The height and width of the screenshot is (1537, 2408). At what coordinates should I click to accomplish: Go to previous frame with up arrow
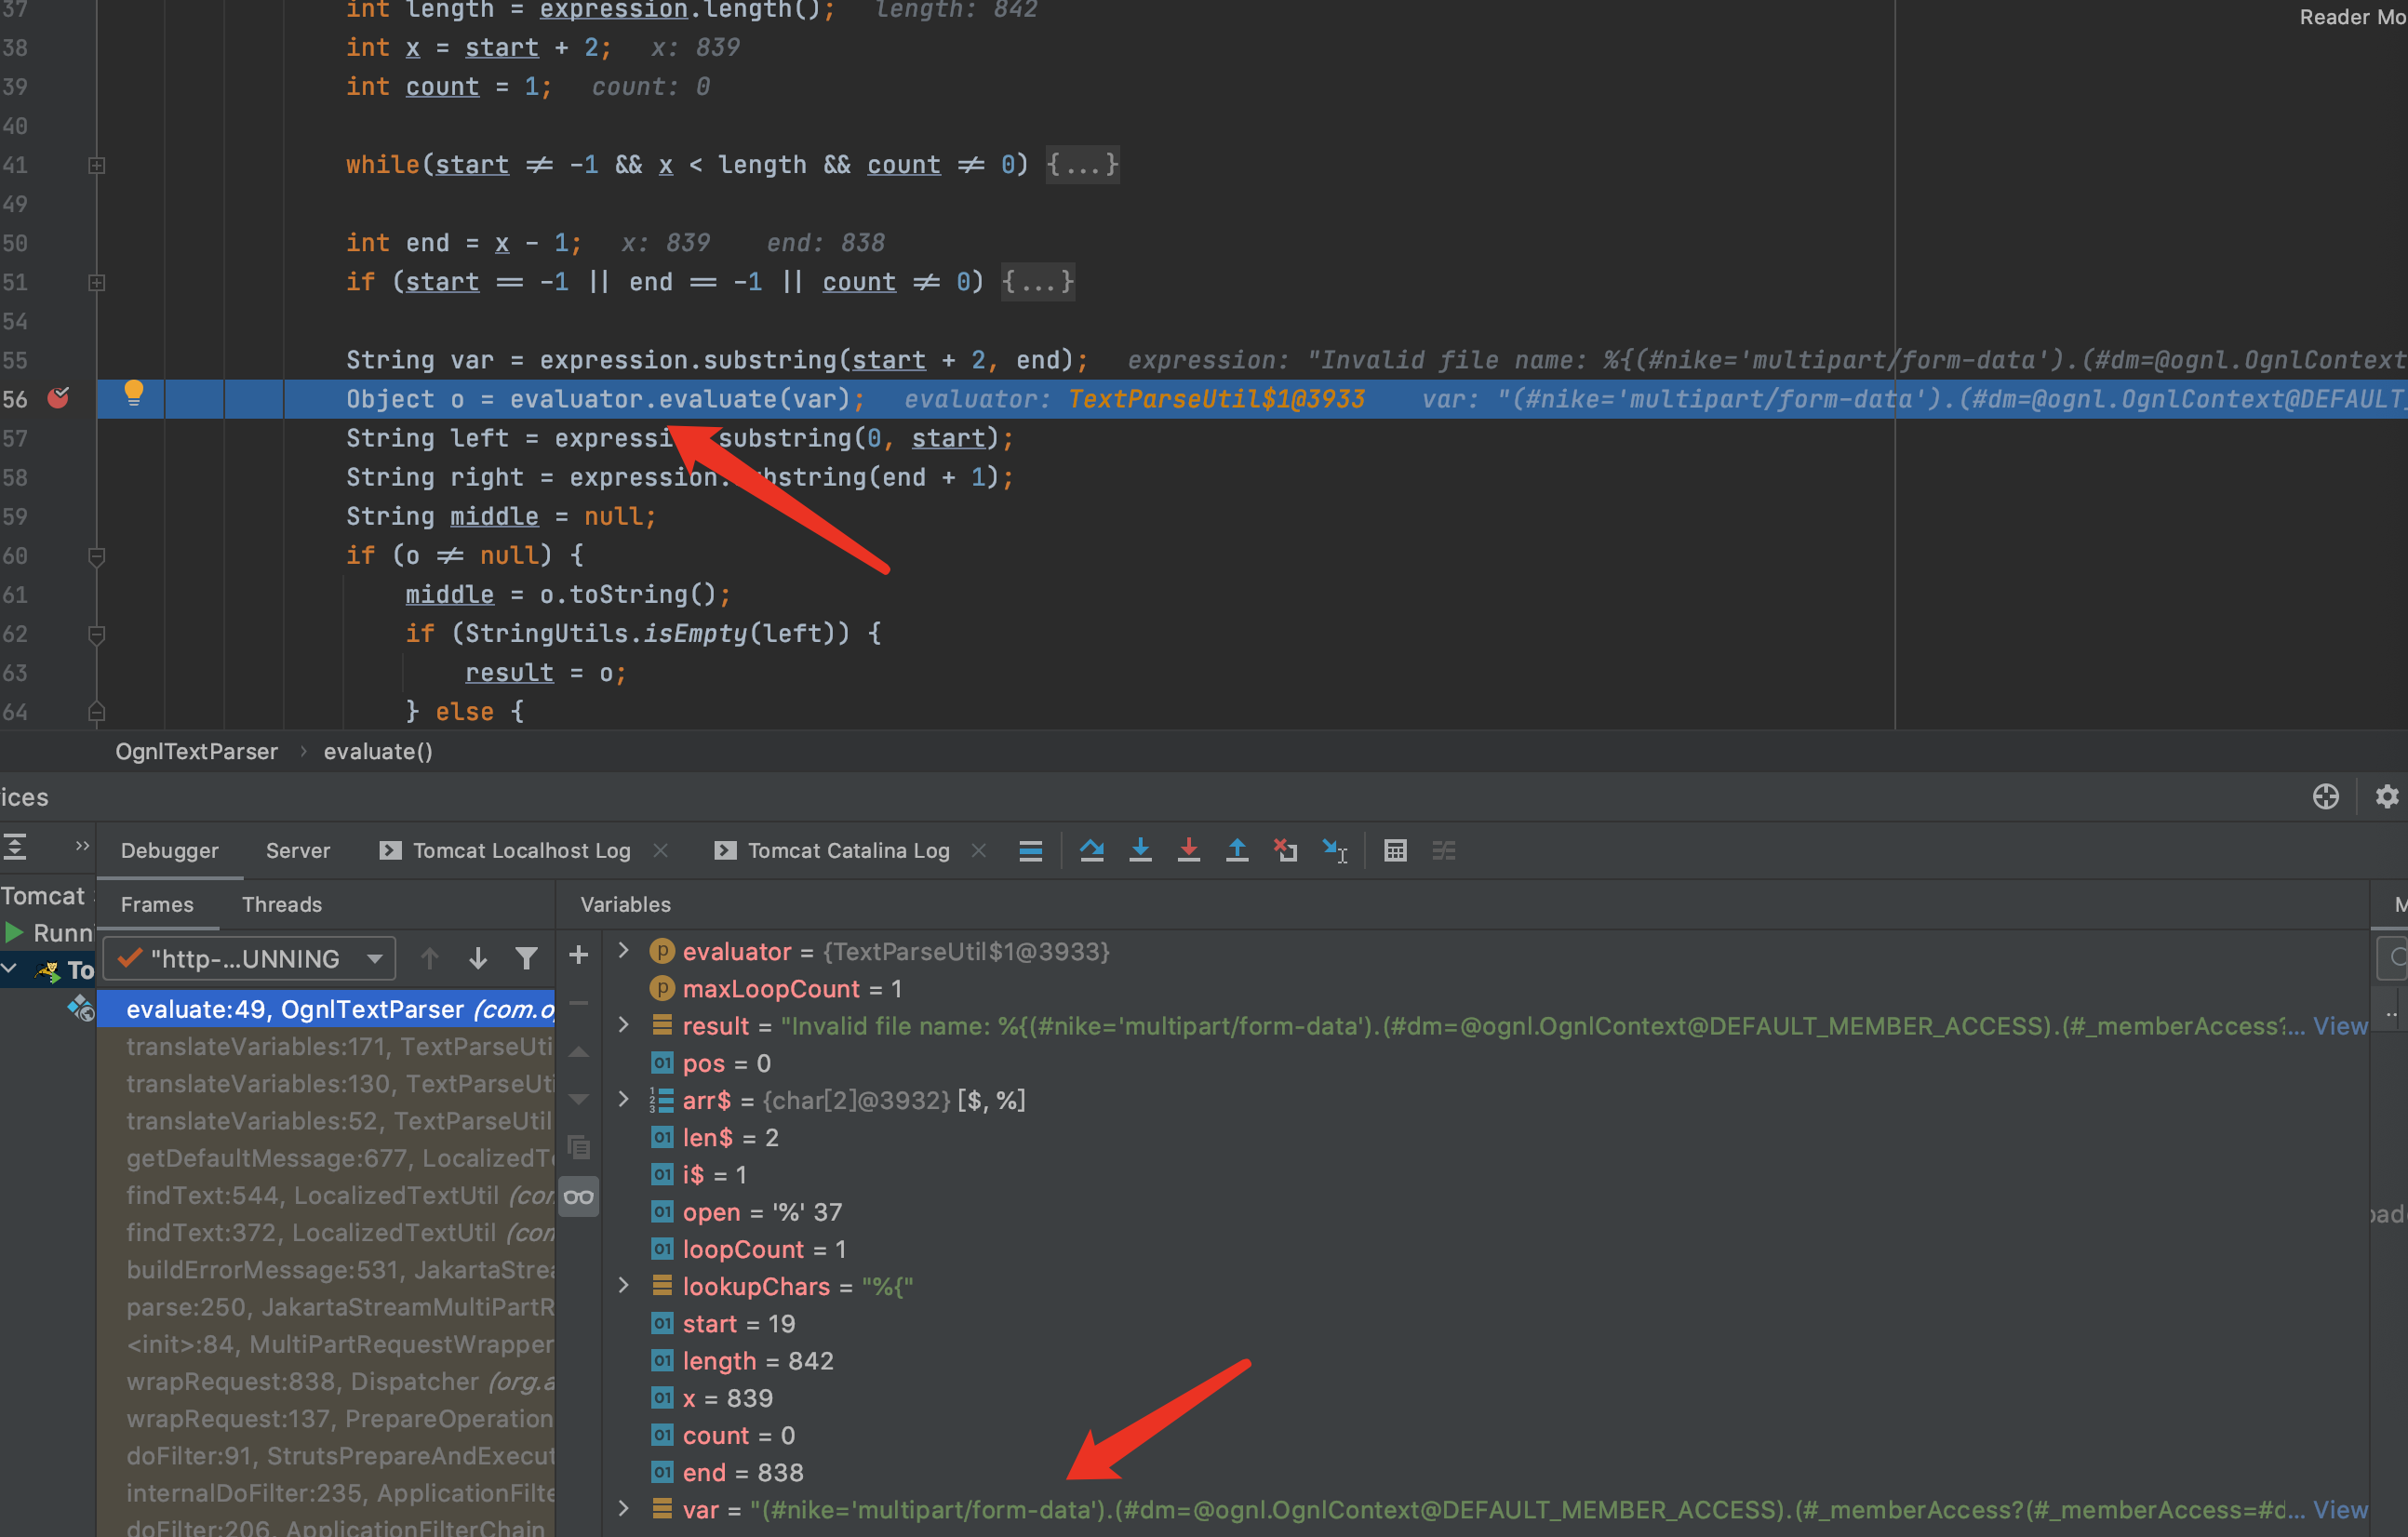point(430,958)
